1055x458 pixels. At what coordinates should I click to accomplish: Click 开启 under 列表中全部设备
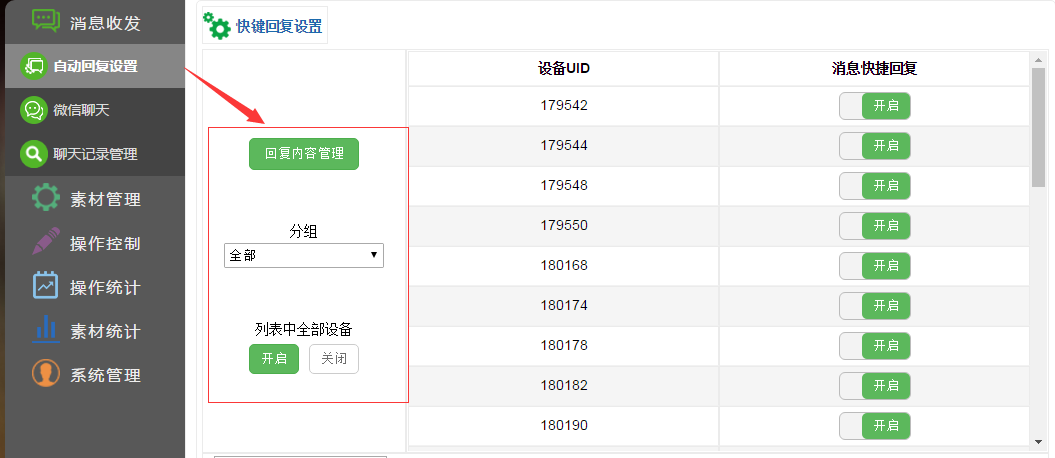tap(274, 359)
